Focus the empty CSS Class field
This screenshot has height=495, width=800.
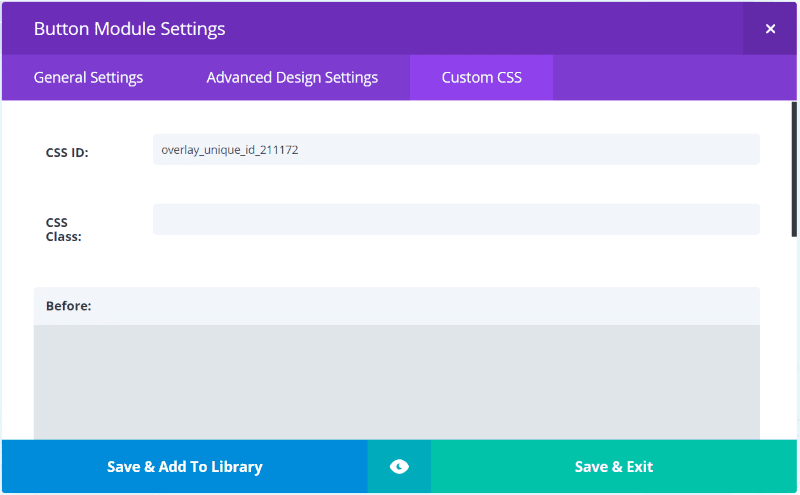[x=456, y=220]
